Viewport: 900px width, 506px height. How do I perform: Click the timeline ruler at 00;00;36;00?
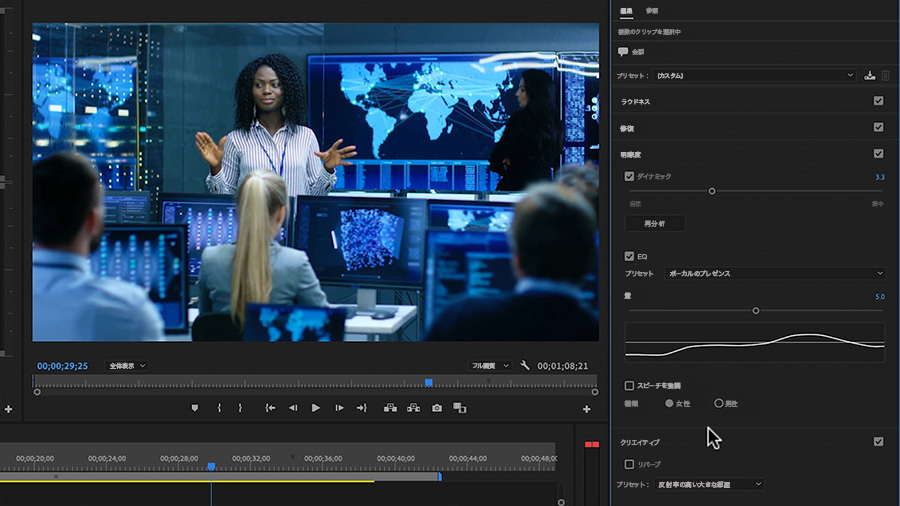coord(323,458)
